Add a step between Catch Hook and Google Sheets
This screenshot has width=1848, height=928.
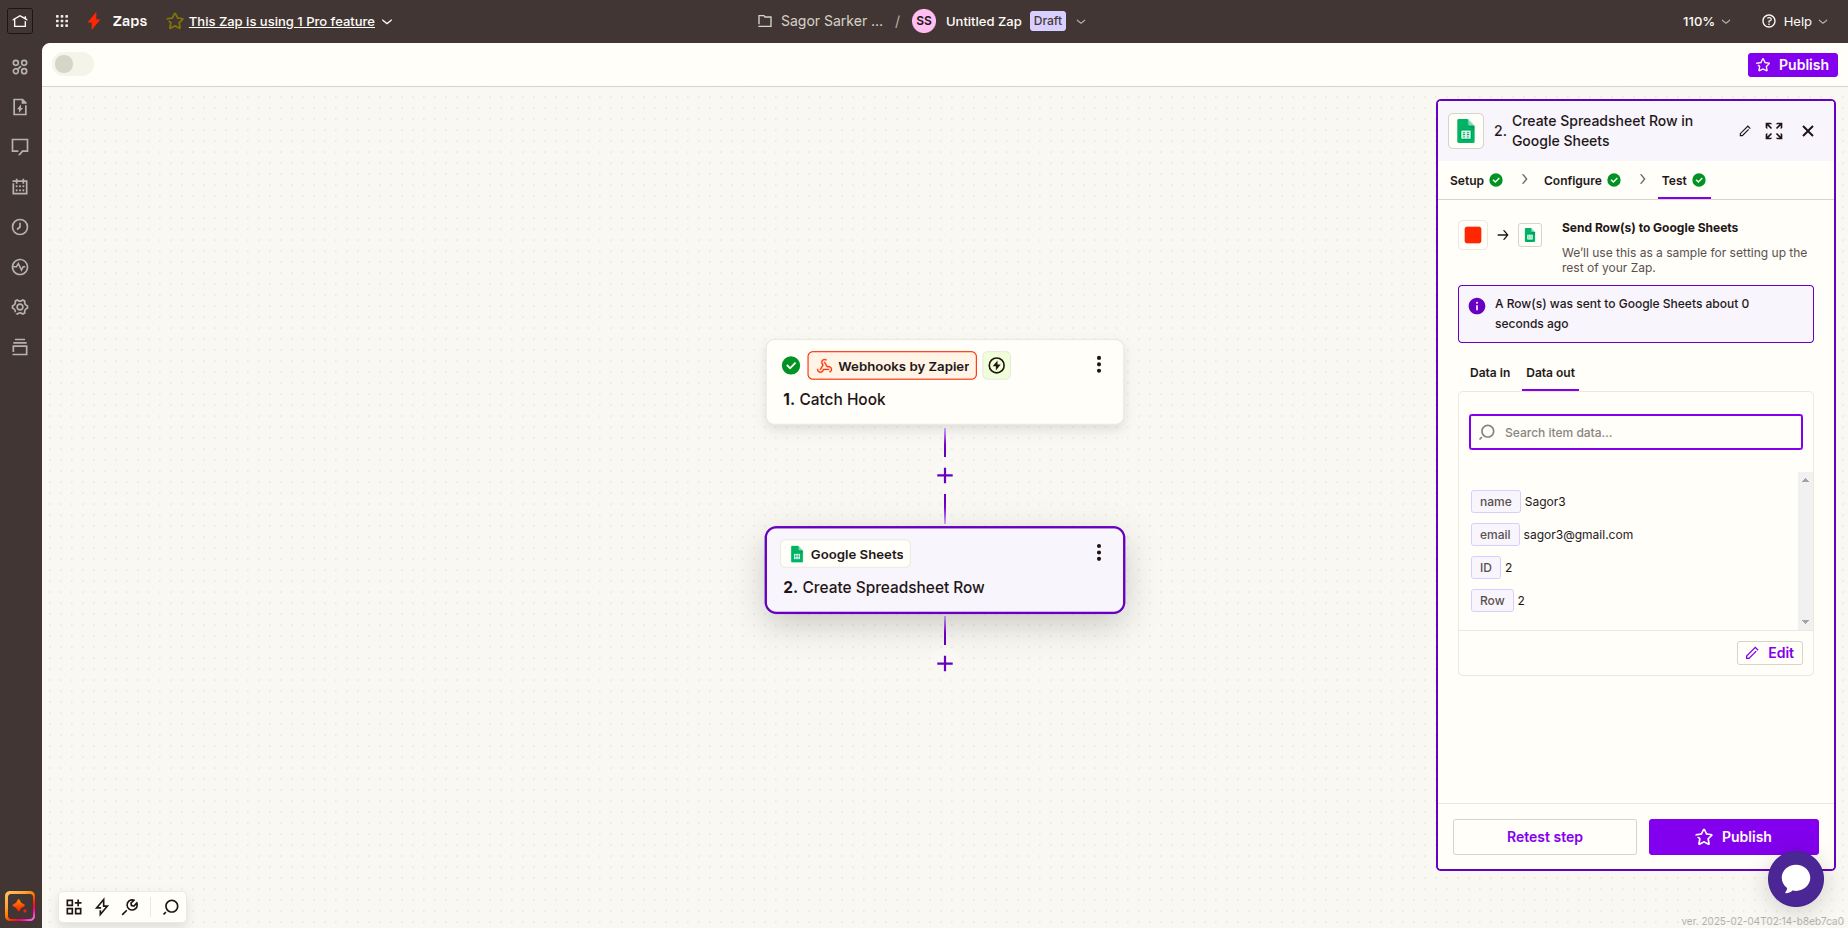click(x=945, y=476)
